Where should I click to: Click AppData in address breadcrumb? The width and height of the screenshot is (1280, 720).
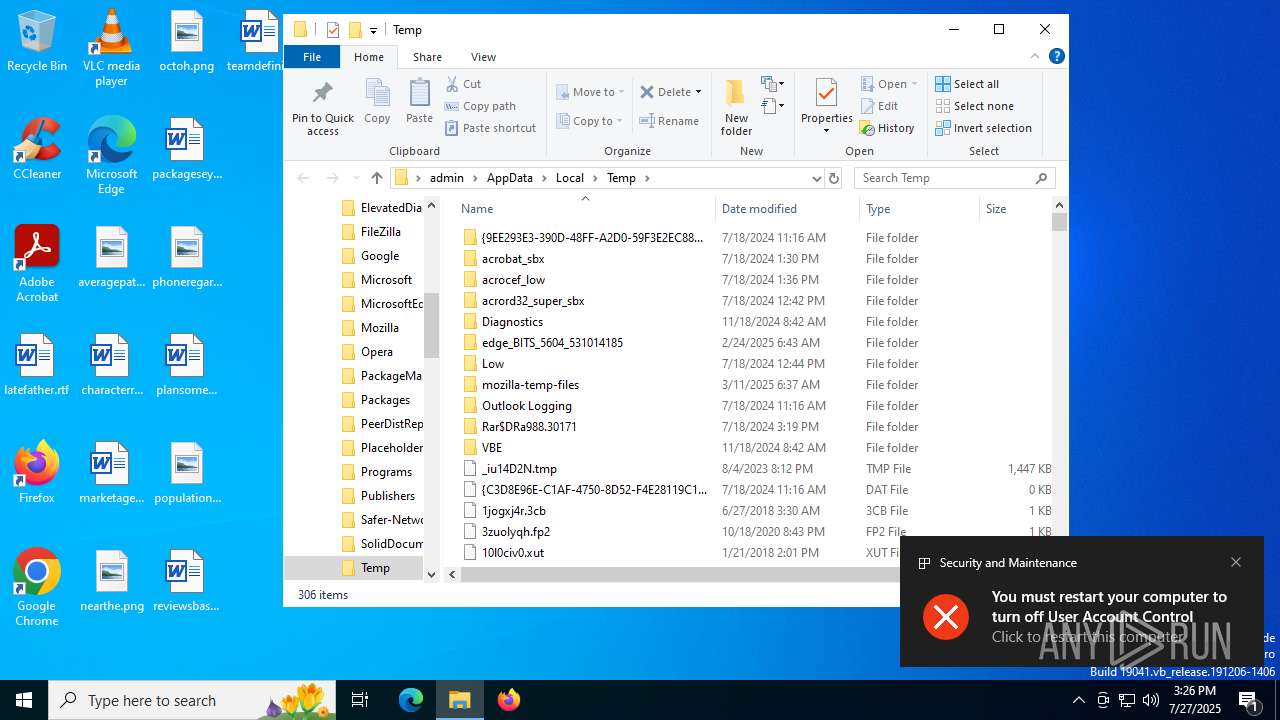coord(510,178)
